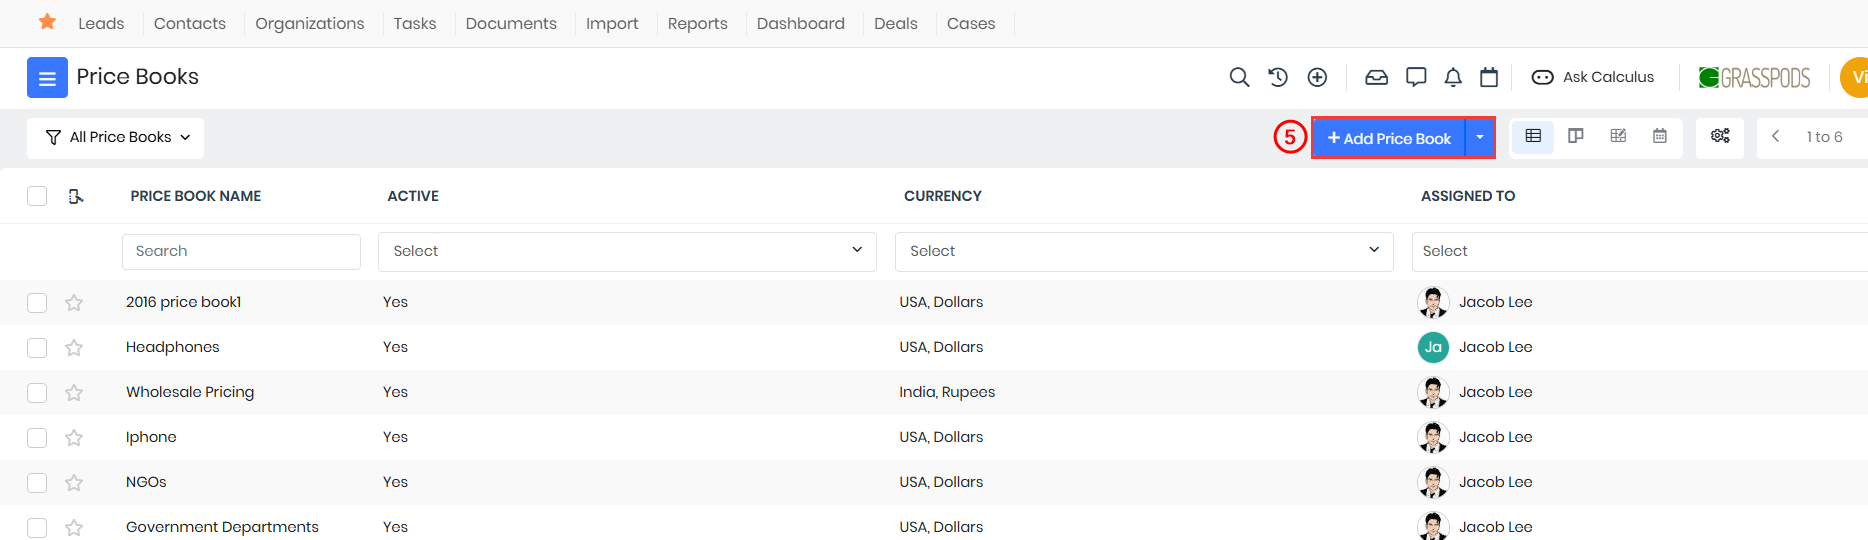Switch to list view icon
The height and width of the screenshot is (540, 1868).
(x=1533, y=136)
